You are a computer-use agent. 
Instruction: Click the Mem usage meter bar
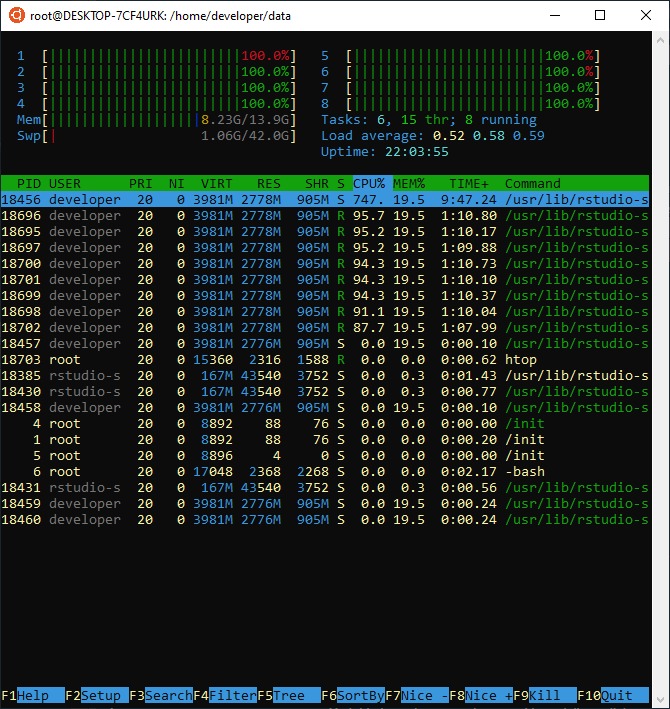(x=156, y=120)
